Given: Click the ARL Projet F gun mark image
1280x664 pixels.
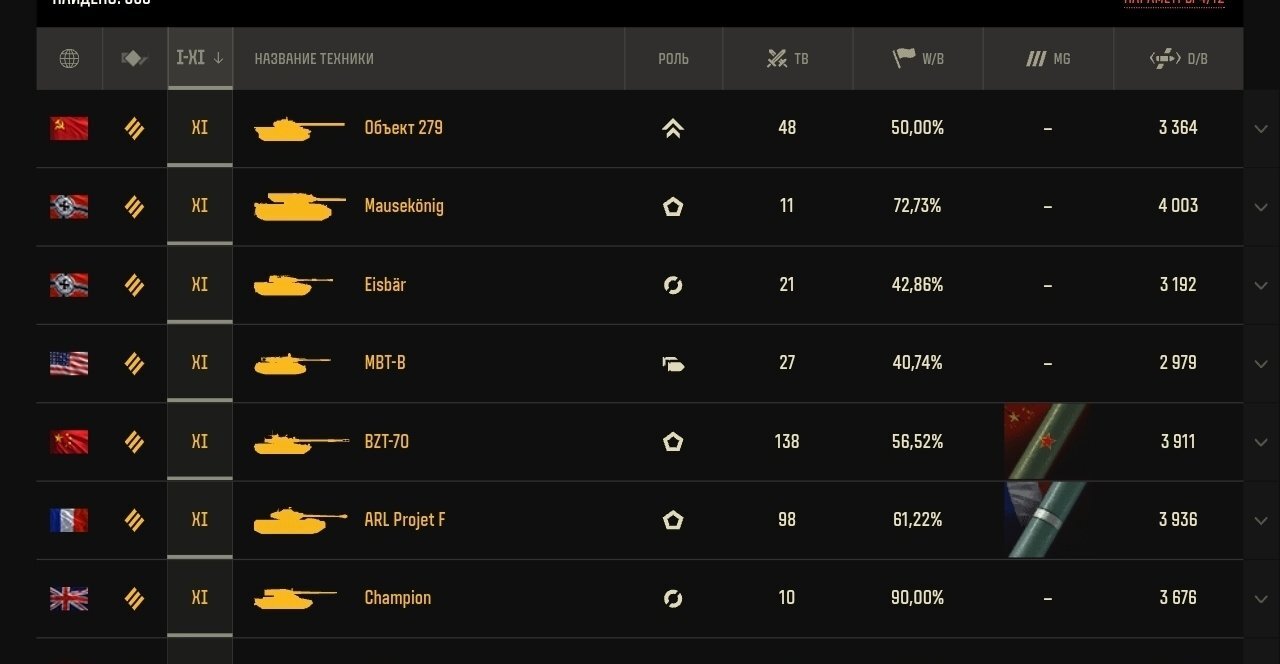Looking at the screenshot, I should pos(1045,520).
